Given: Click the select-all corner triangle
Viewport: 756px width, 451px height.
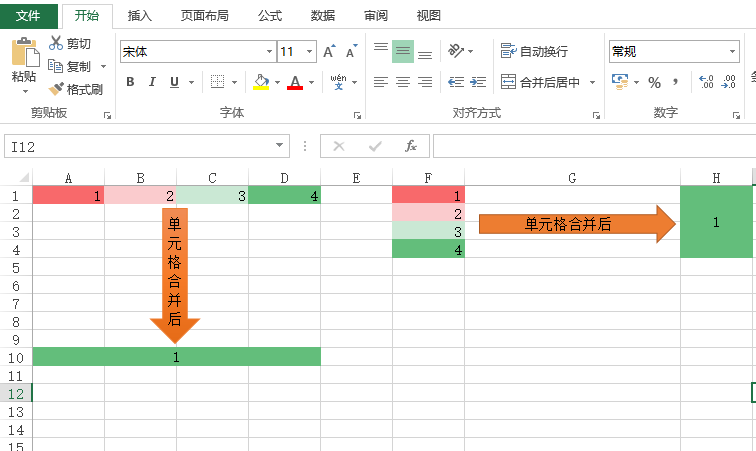Looking at the screenshot, I should [x=23, y=178].
